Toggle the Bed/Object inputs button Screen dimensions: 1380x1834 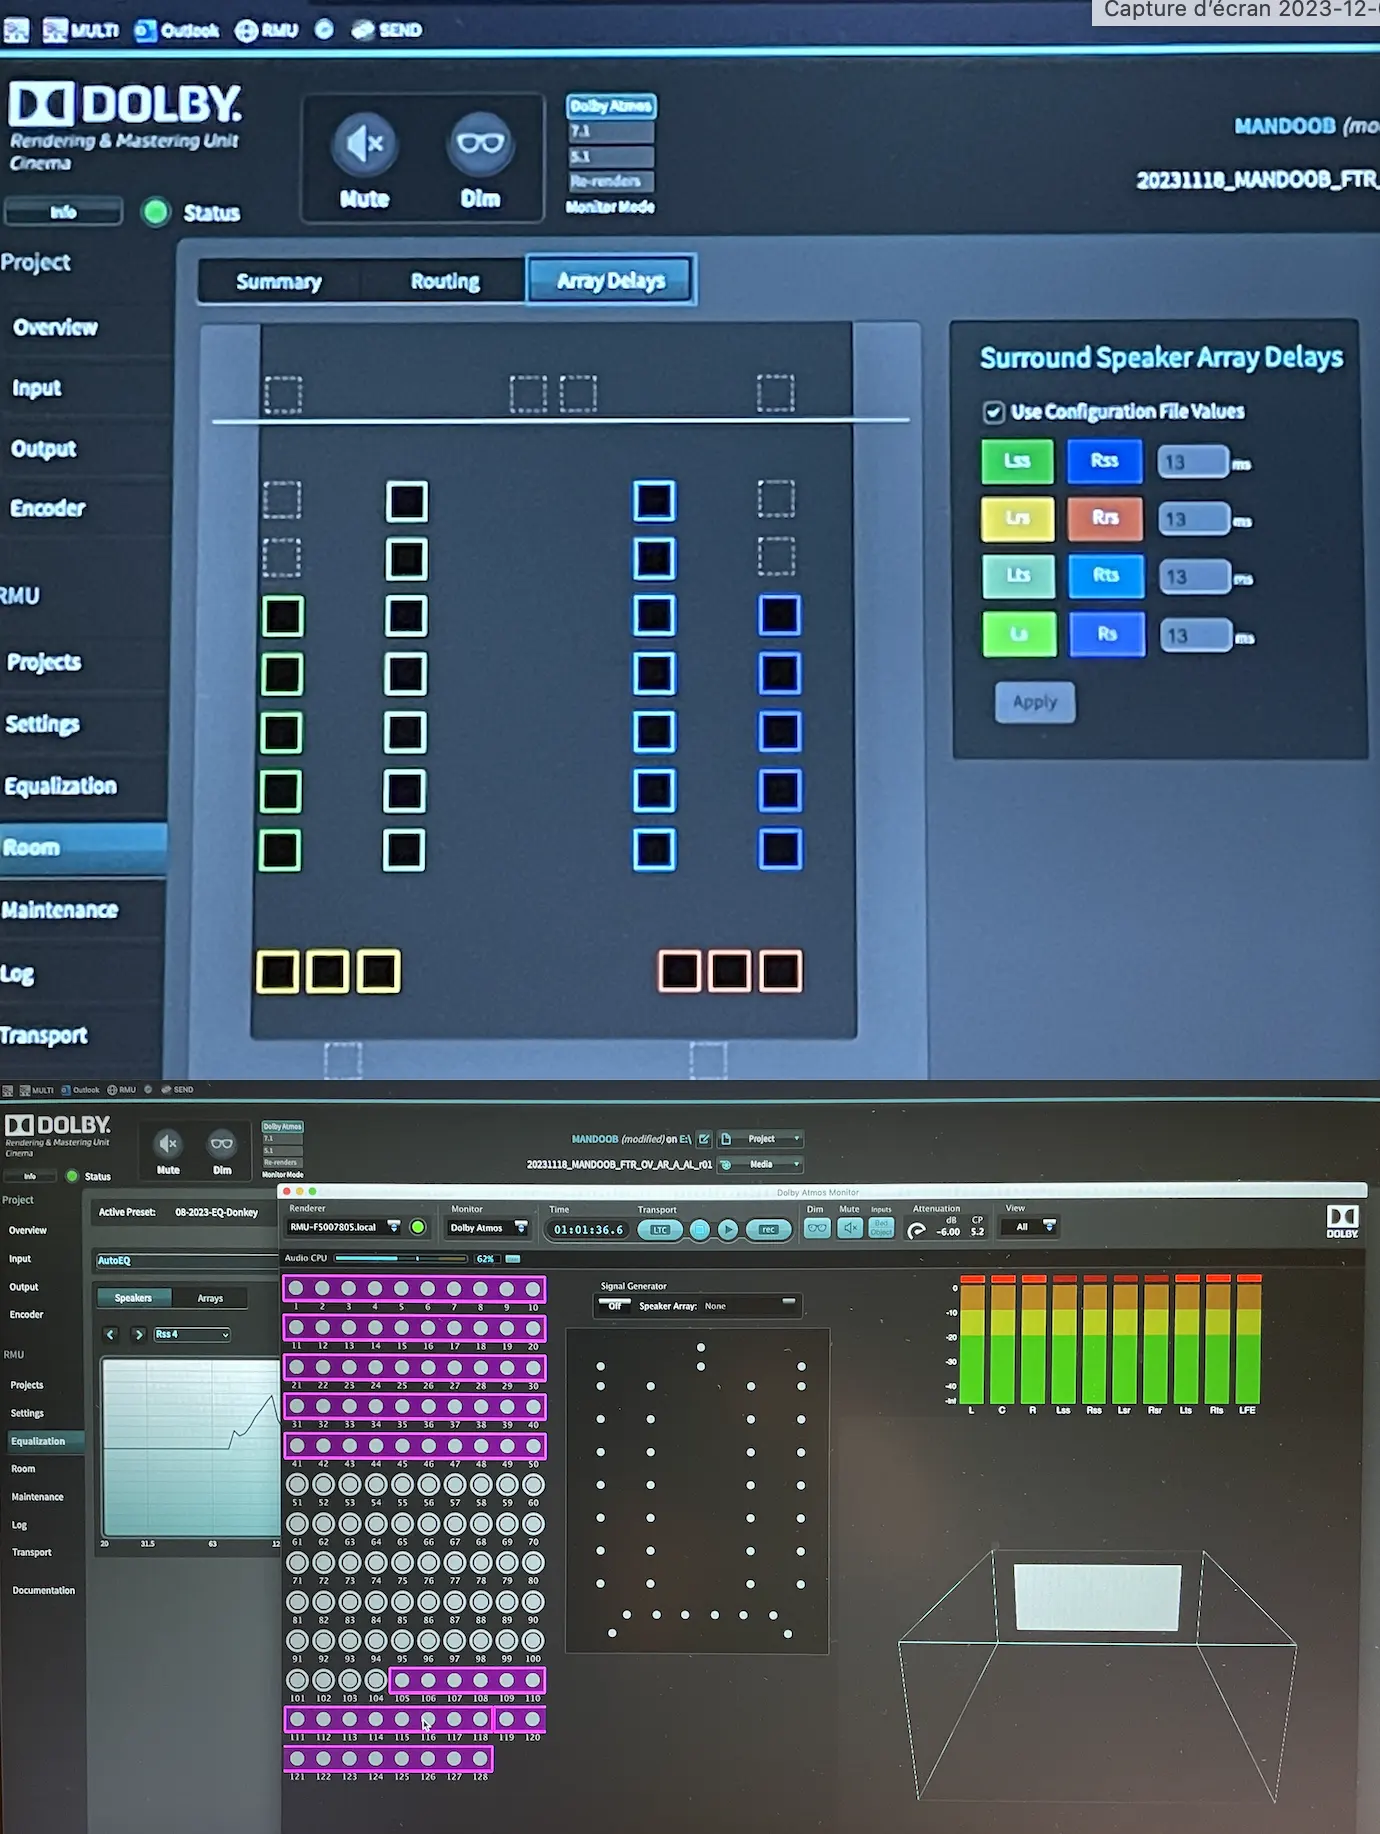coord(881,1229)
